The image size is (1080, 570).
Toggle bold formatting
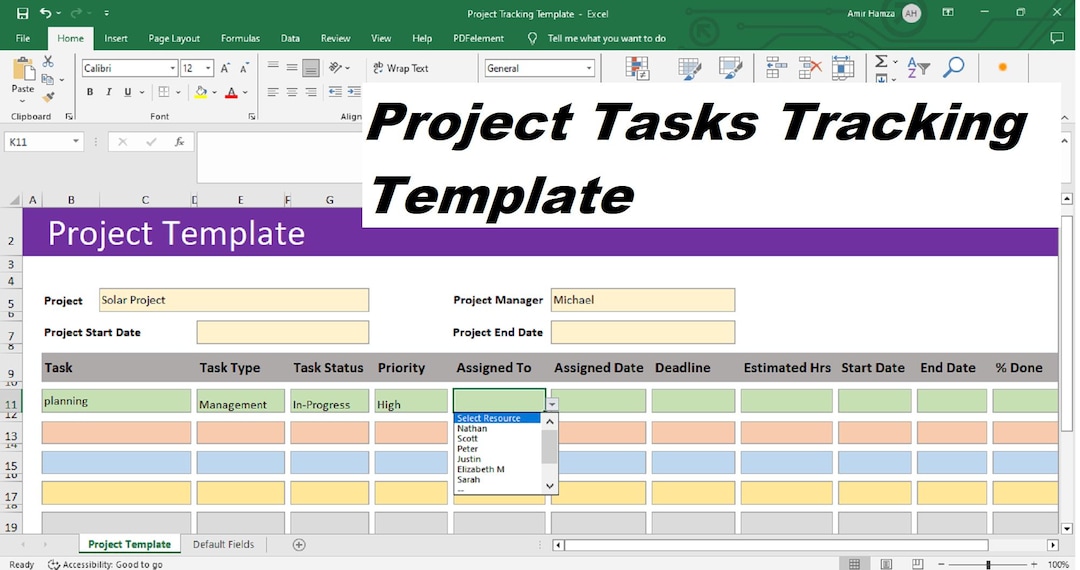[90, 92]
